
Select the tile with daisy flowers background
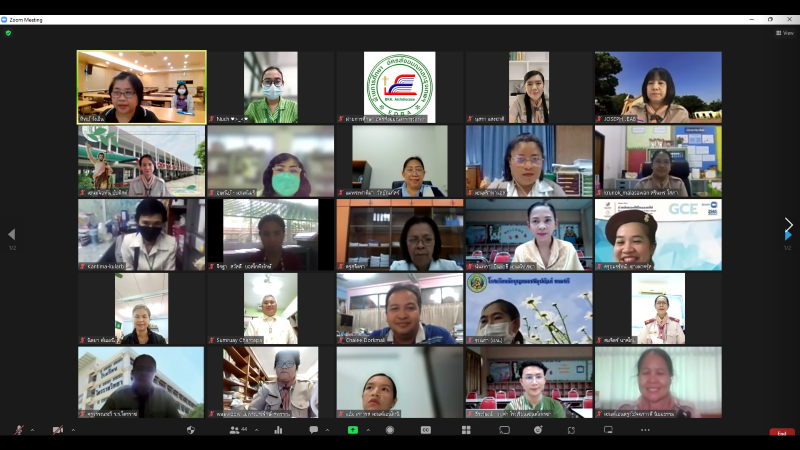529,309
